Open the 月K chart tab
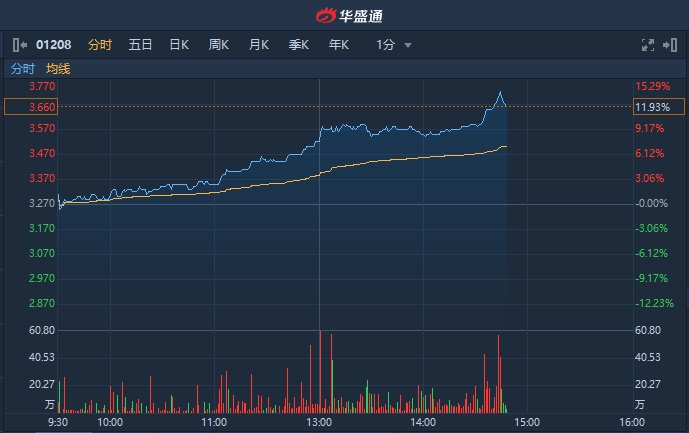 (x=259, y=44)
